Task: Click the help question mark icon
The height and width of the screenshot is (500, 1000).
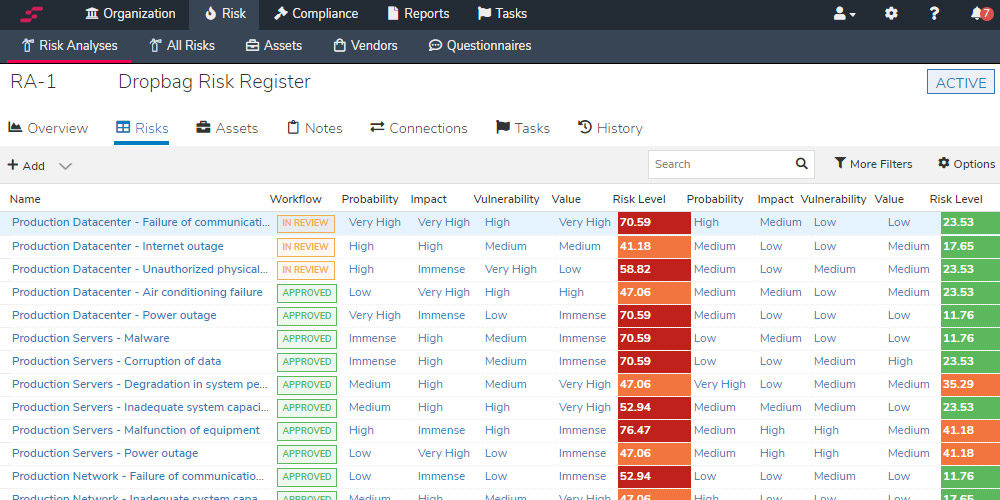Action: [x=934, y=14]
